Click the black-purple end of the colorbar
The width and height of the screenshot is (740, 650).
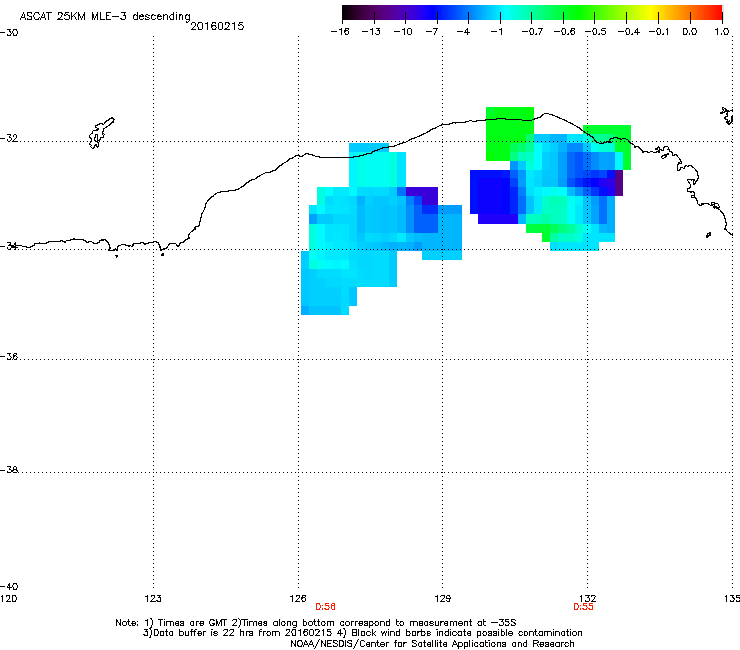pyautogui.click(x=352, y=13)
